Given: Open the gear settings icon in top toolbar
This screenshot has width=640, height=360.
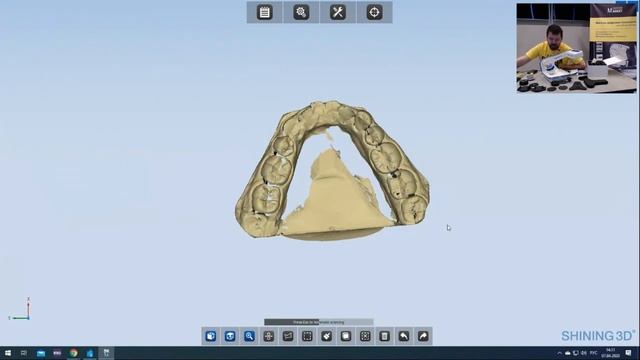Looking at the screenshot, I should (301, 12).
